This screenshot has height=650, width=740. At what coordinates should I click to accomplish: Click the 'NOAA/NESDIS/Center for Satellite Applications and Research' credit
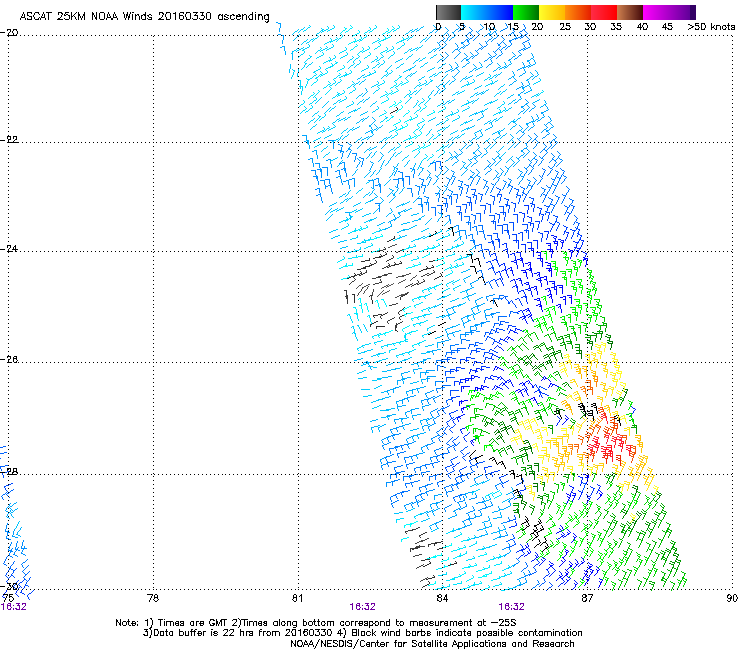[x=432, y=644]
